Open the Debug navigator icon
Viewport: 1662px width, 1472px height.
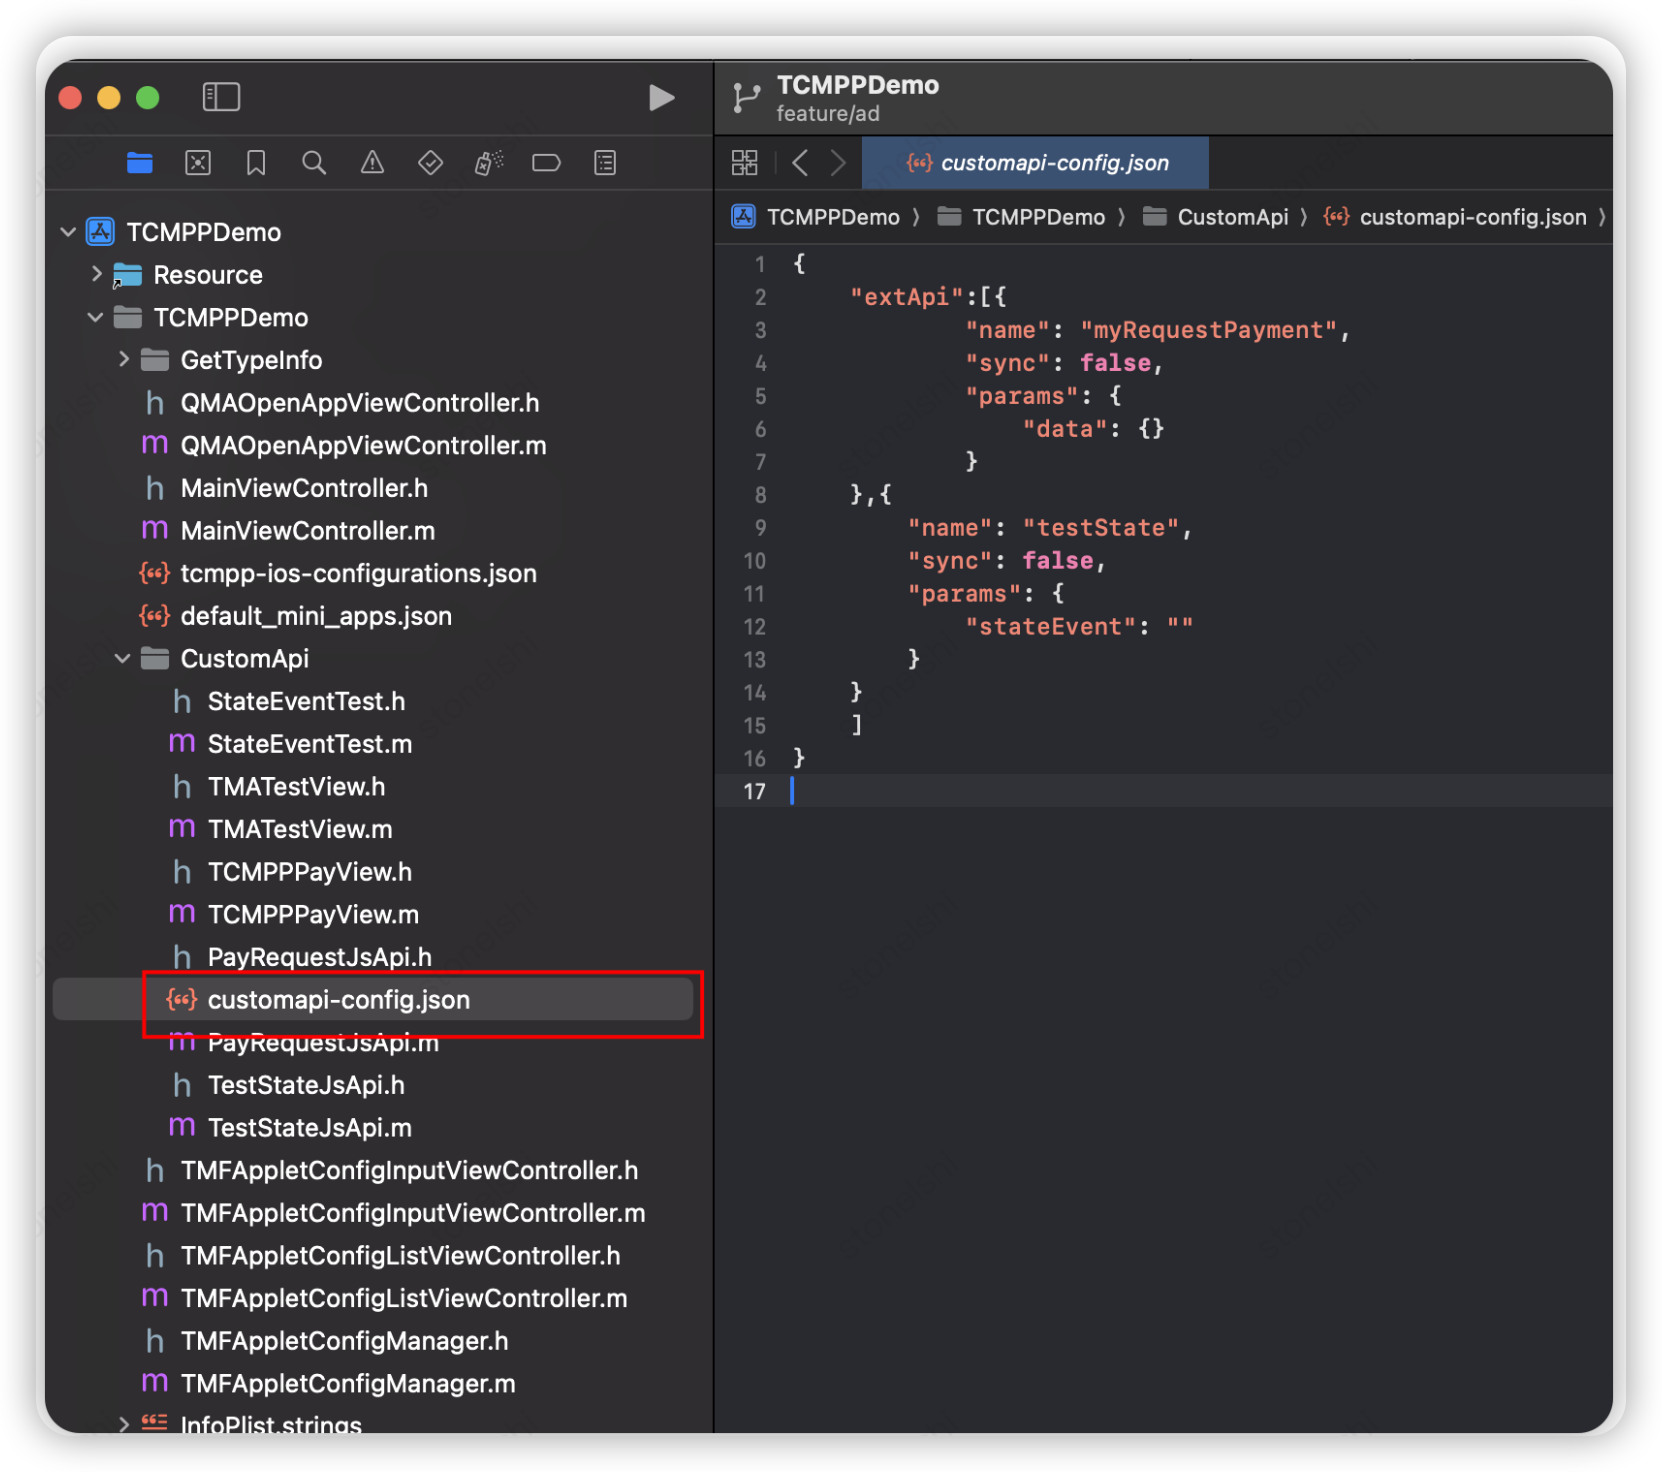[488, 163]
